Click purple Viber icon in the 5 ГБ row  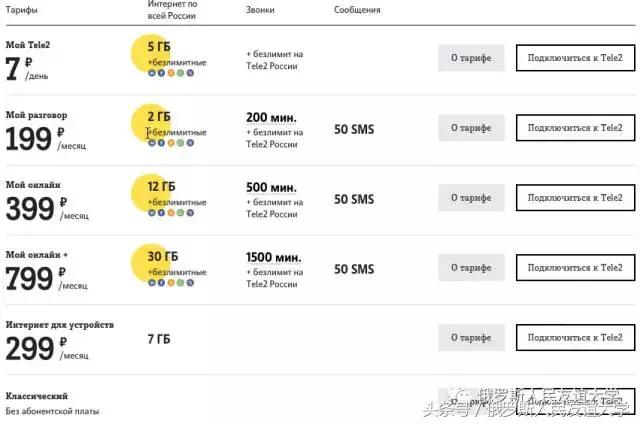point(190,72)
